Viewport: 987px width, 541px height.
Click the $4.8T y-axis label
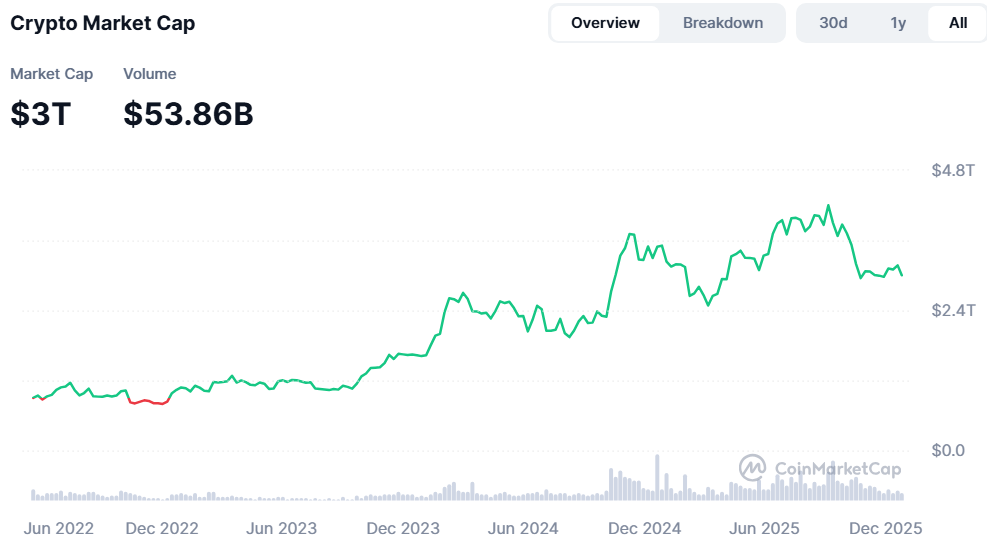point(952,170)
